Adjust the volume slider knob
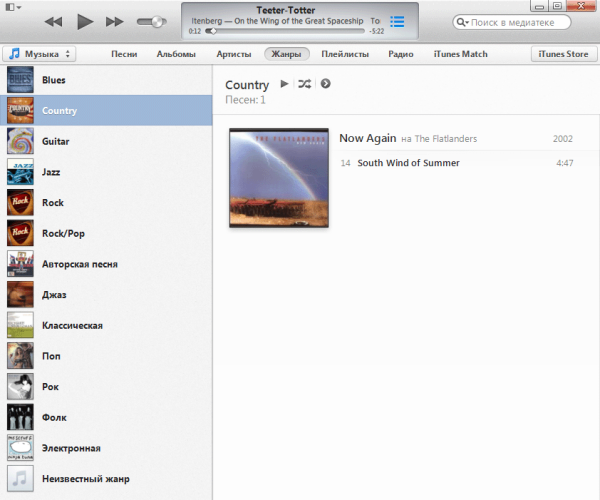 coord(157,22)
